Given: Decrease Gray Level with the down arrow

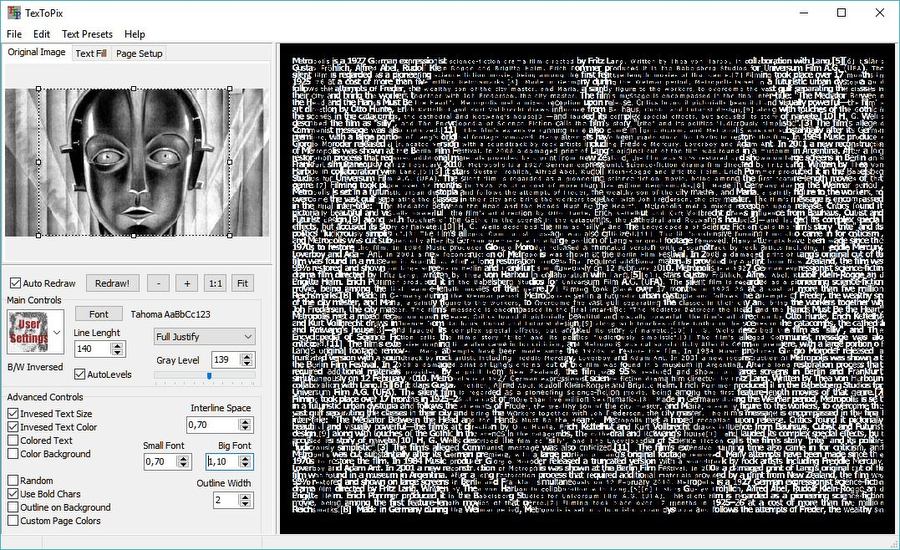Looking at the screenshot, I should (247, 363).
